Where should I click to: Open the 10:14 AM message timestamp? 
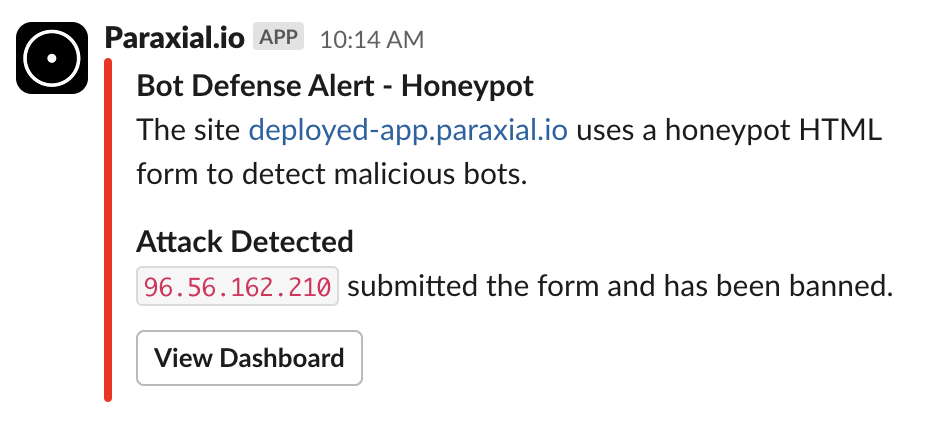(x=372, y=40)
